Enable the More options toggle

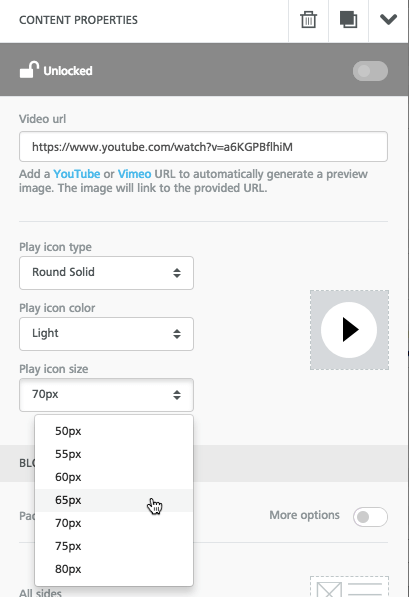pyautogui.click(x=370, y=517)
